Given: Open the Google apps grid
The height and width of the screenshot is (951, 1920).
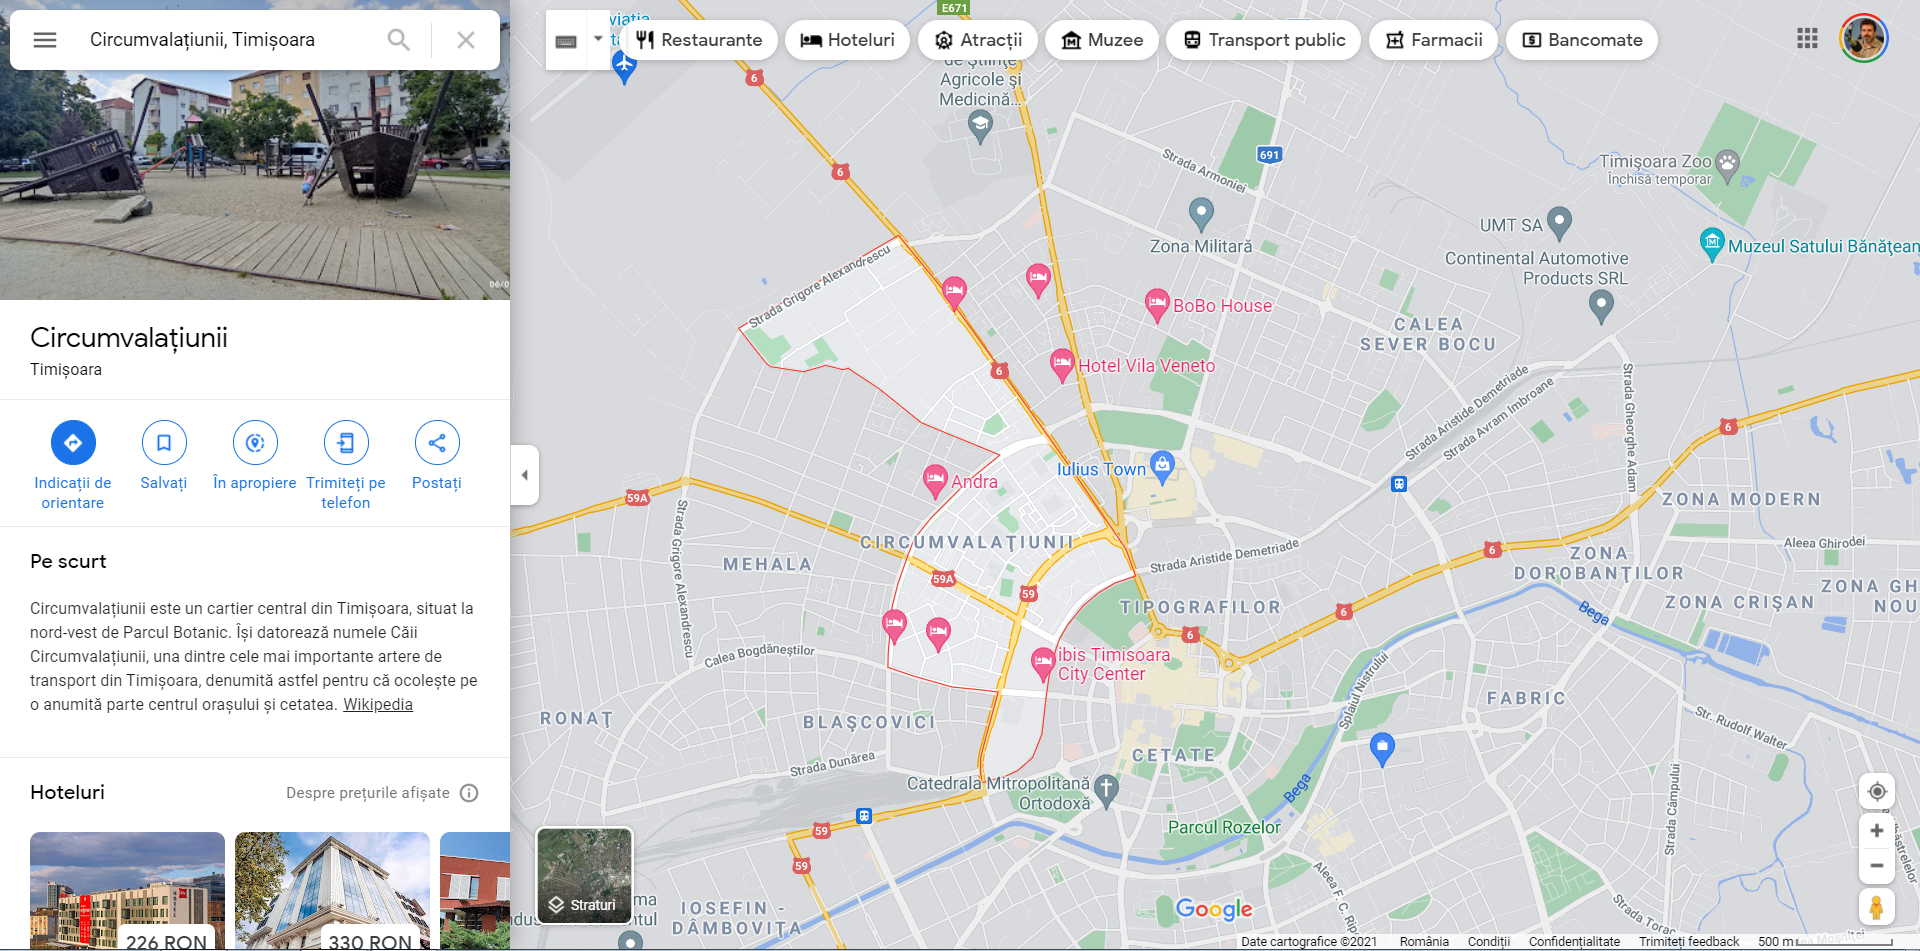Looking at the screenshot, I should pyautogui.click(x=1807, y=38).
